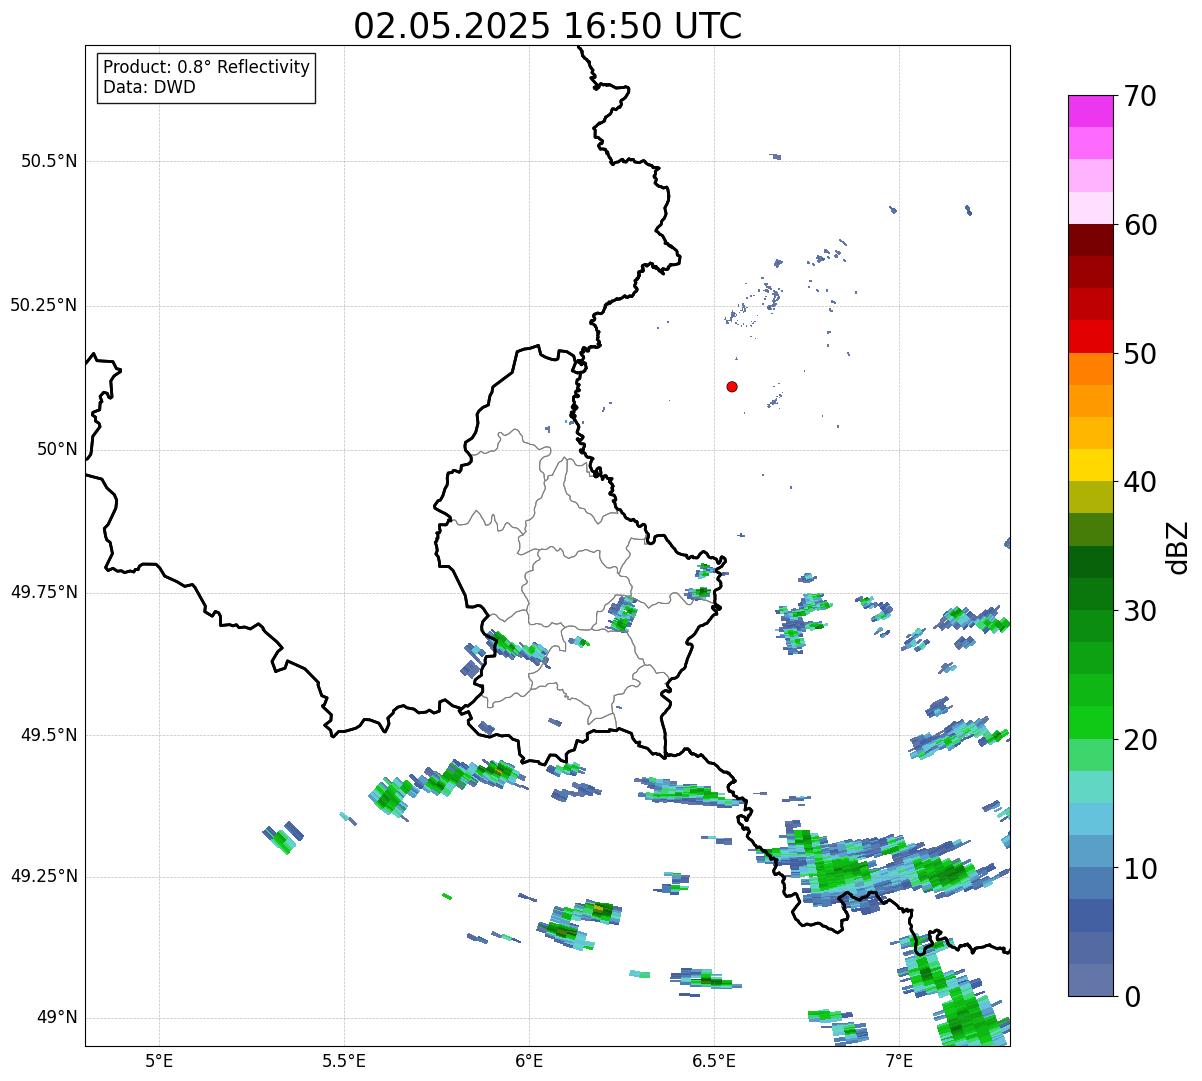Viewport: 1202px width, 1081px height.
Task: Click the 49.25°N latitude label
Action: tap(43, 877)
